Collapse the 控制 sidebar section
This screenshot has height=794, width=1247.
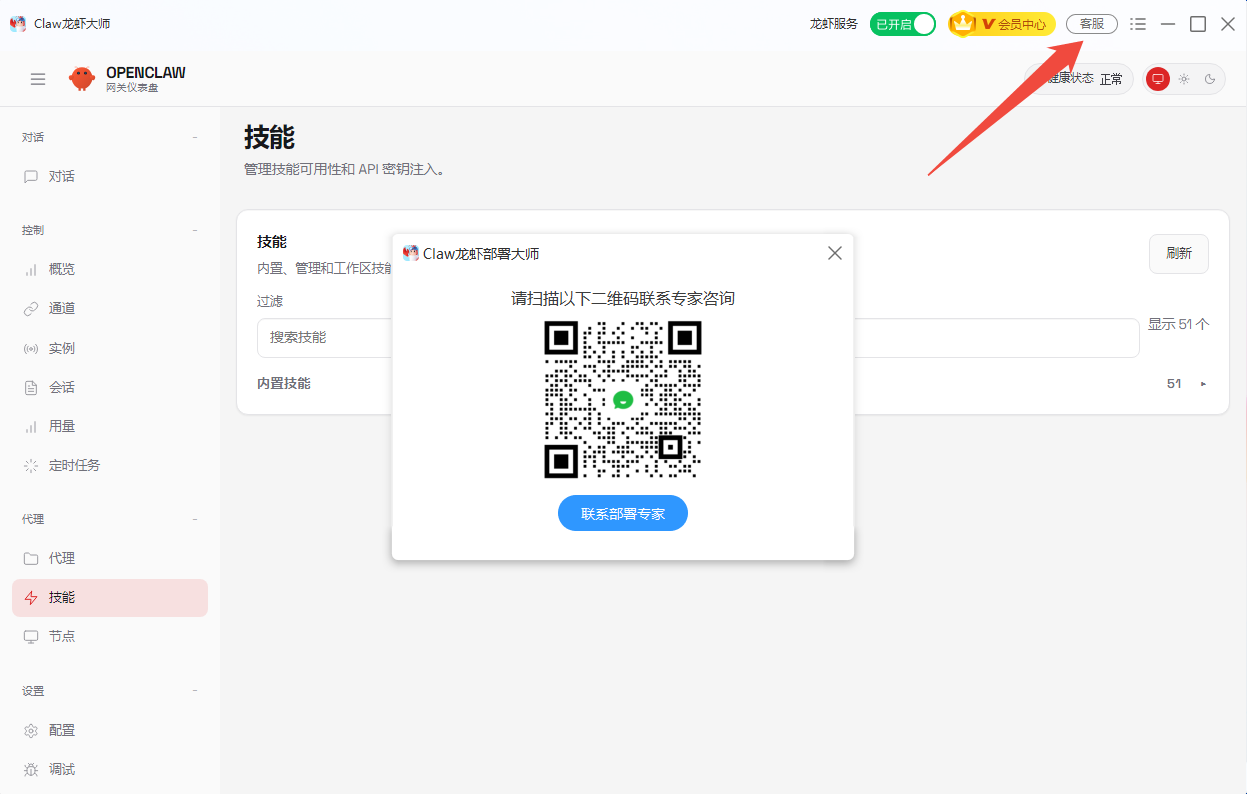(x=195, y=230)
